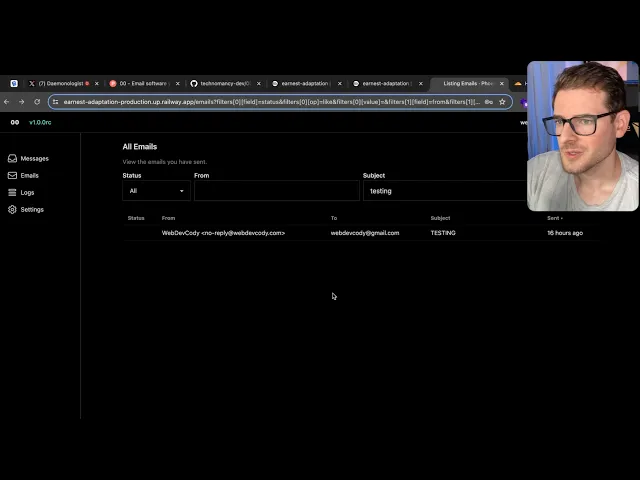This screenshot has width=640, height=480.
Task: Reload the page with the refresh icon
Action: tap(37, 102)
